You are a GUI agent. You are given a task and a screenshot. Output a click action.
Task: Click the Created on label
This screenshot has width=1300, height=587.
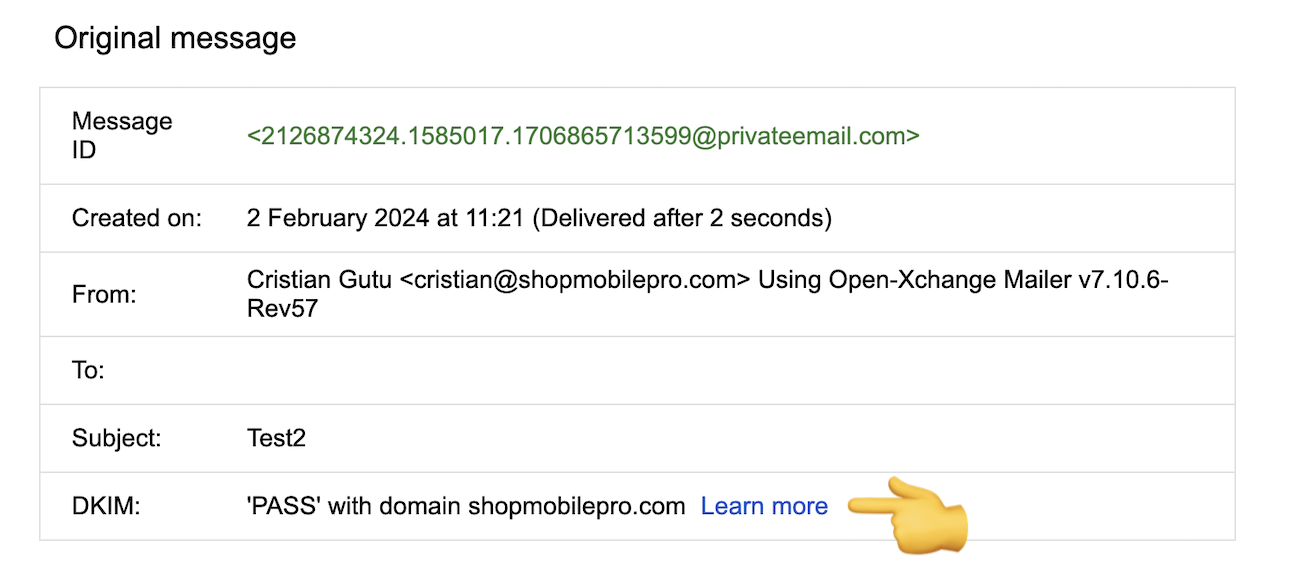[137, 218]
